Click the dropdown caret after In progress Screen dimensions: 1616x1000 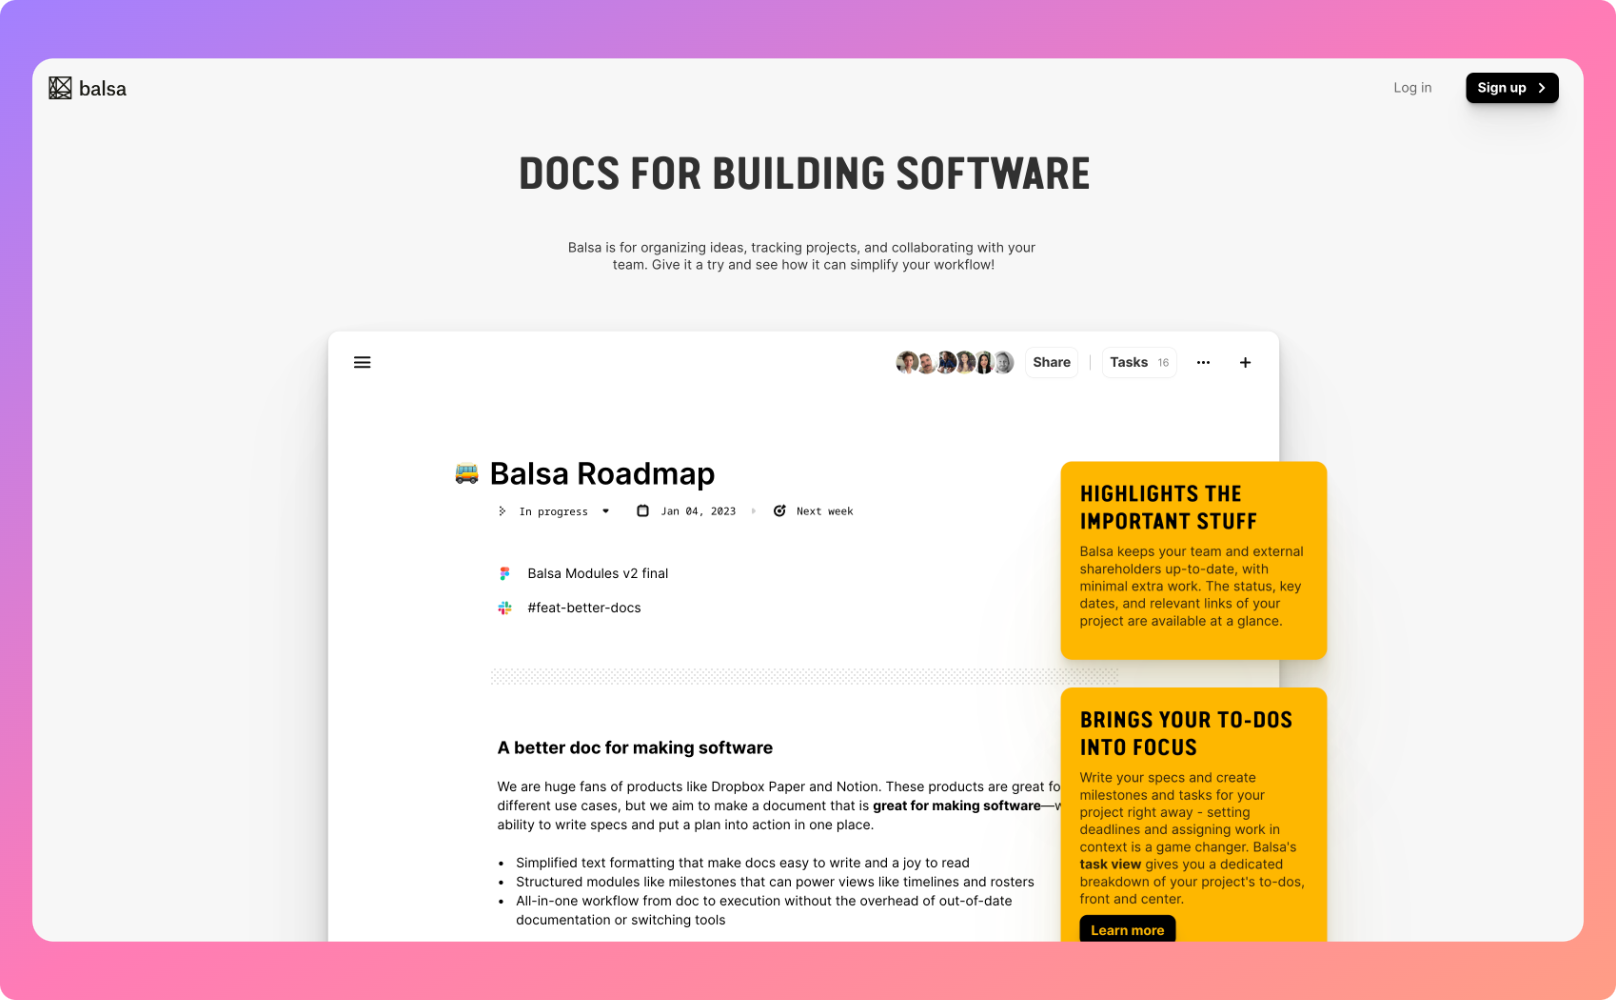tap(606, 511)
